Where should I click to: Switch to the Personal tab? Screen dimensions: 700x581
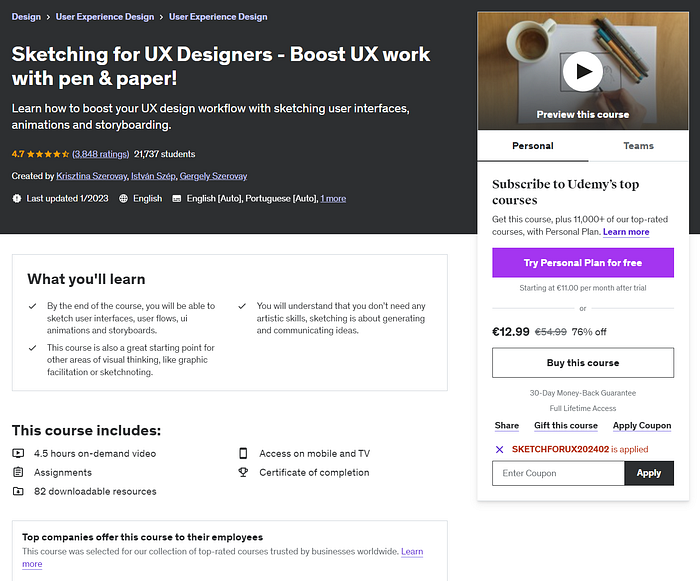533,146
